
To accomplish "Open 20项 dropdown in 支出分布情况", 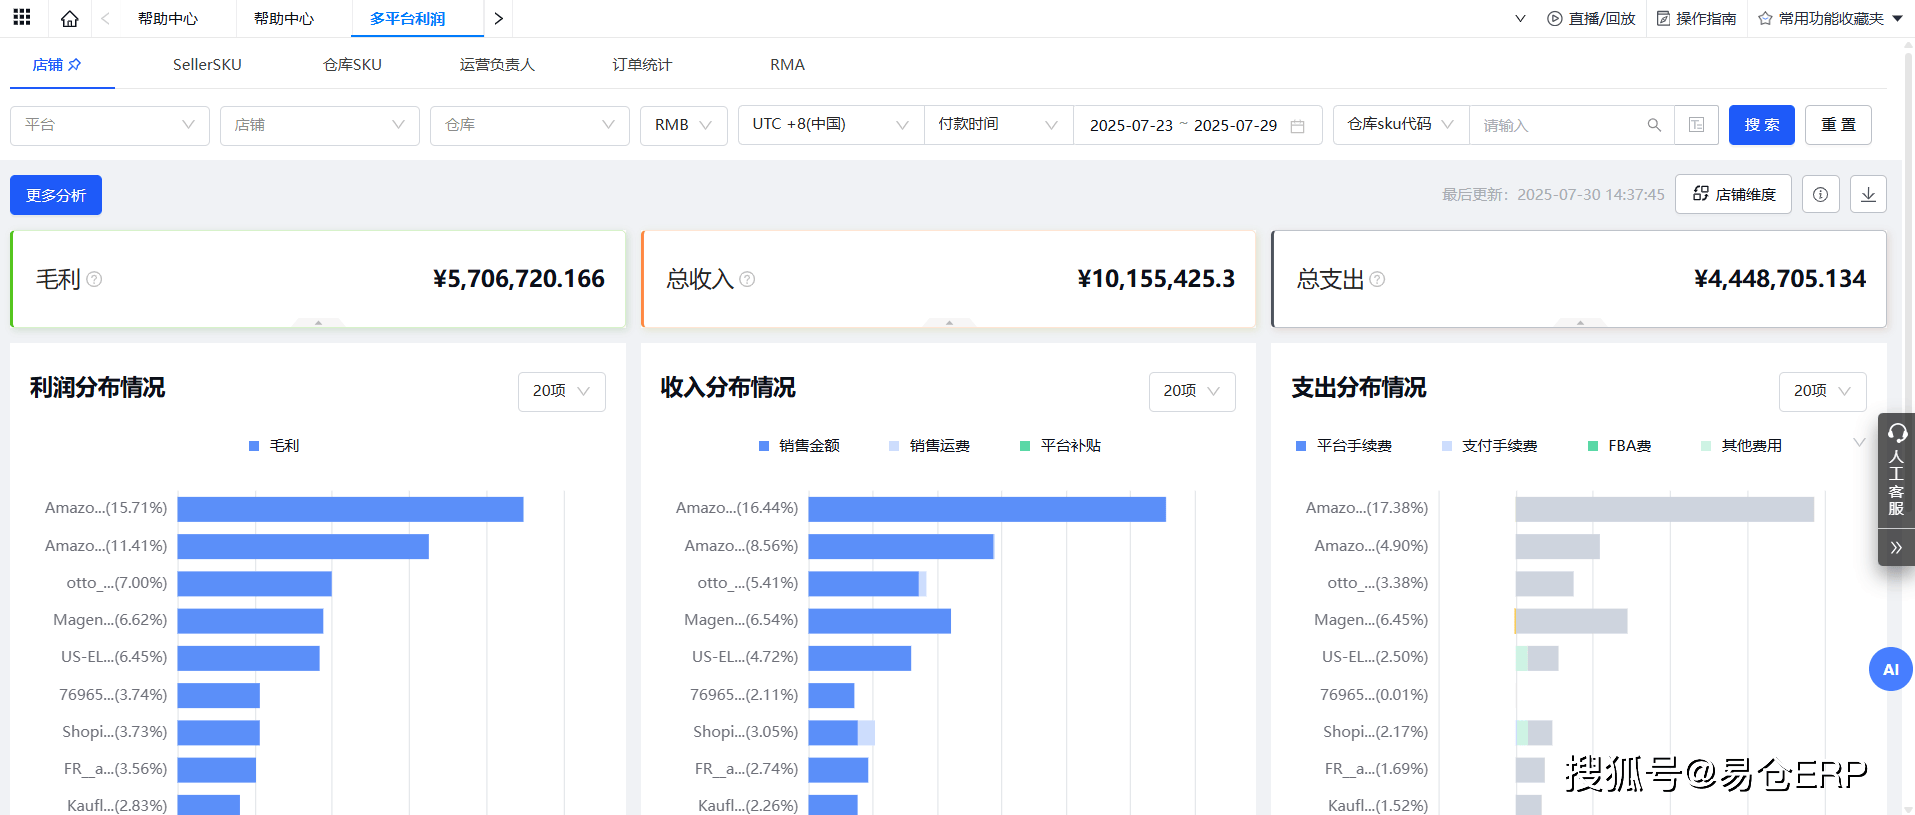I will click(1821, 391).
